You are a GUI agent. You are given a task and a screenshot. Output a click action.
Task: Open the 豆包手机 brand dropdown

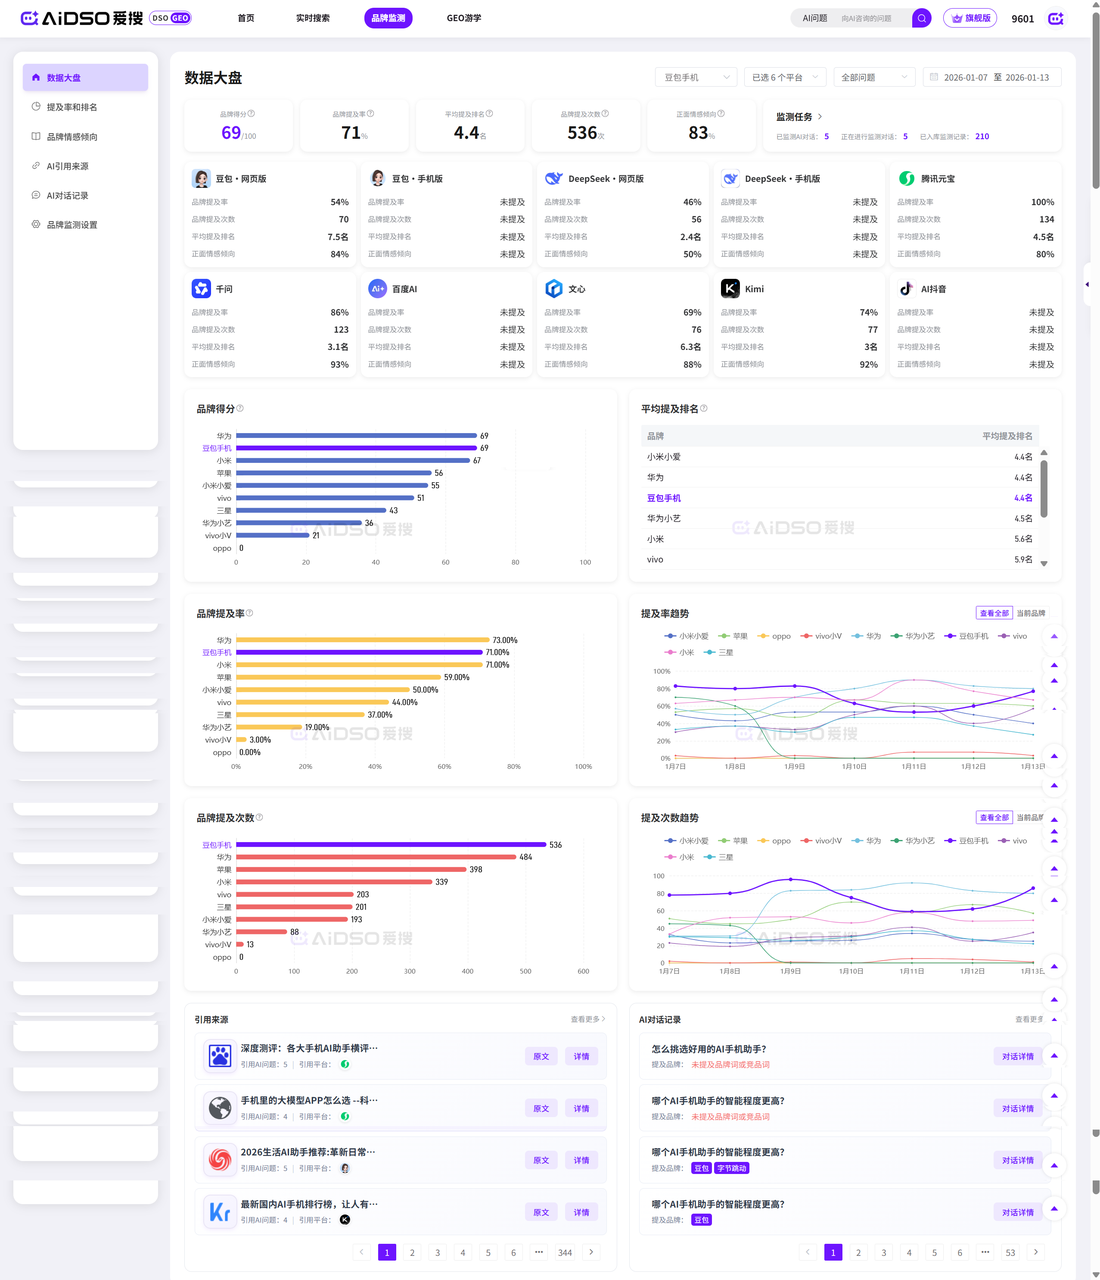tap(696, 77)
